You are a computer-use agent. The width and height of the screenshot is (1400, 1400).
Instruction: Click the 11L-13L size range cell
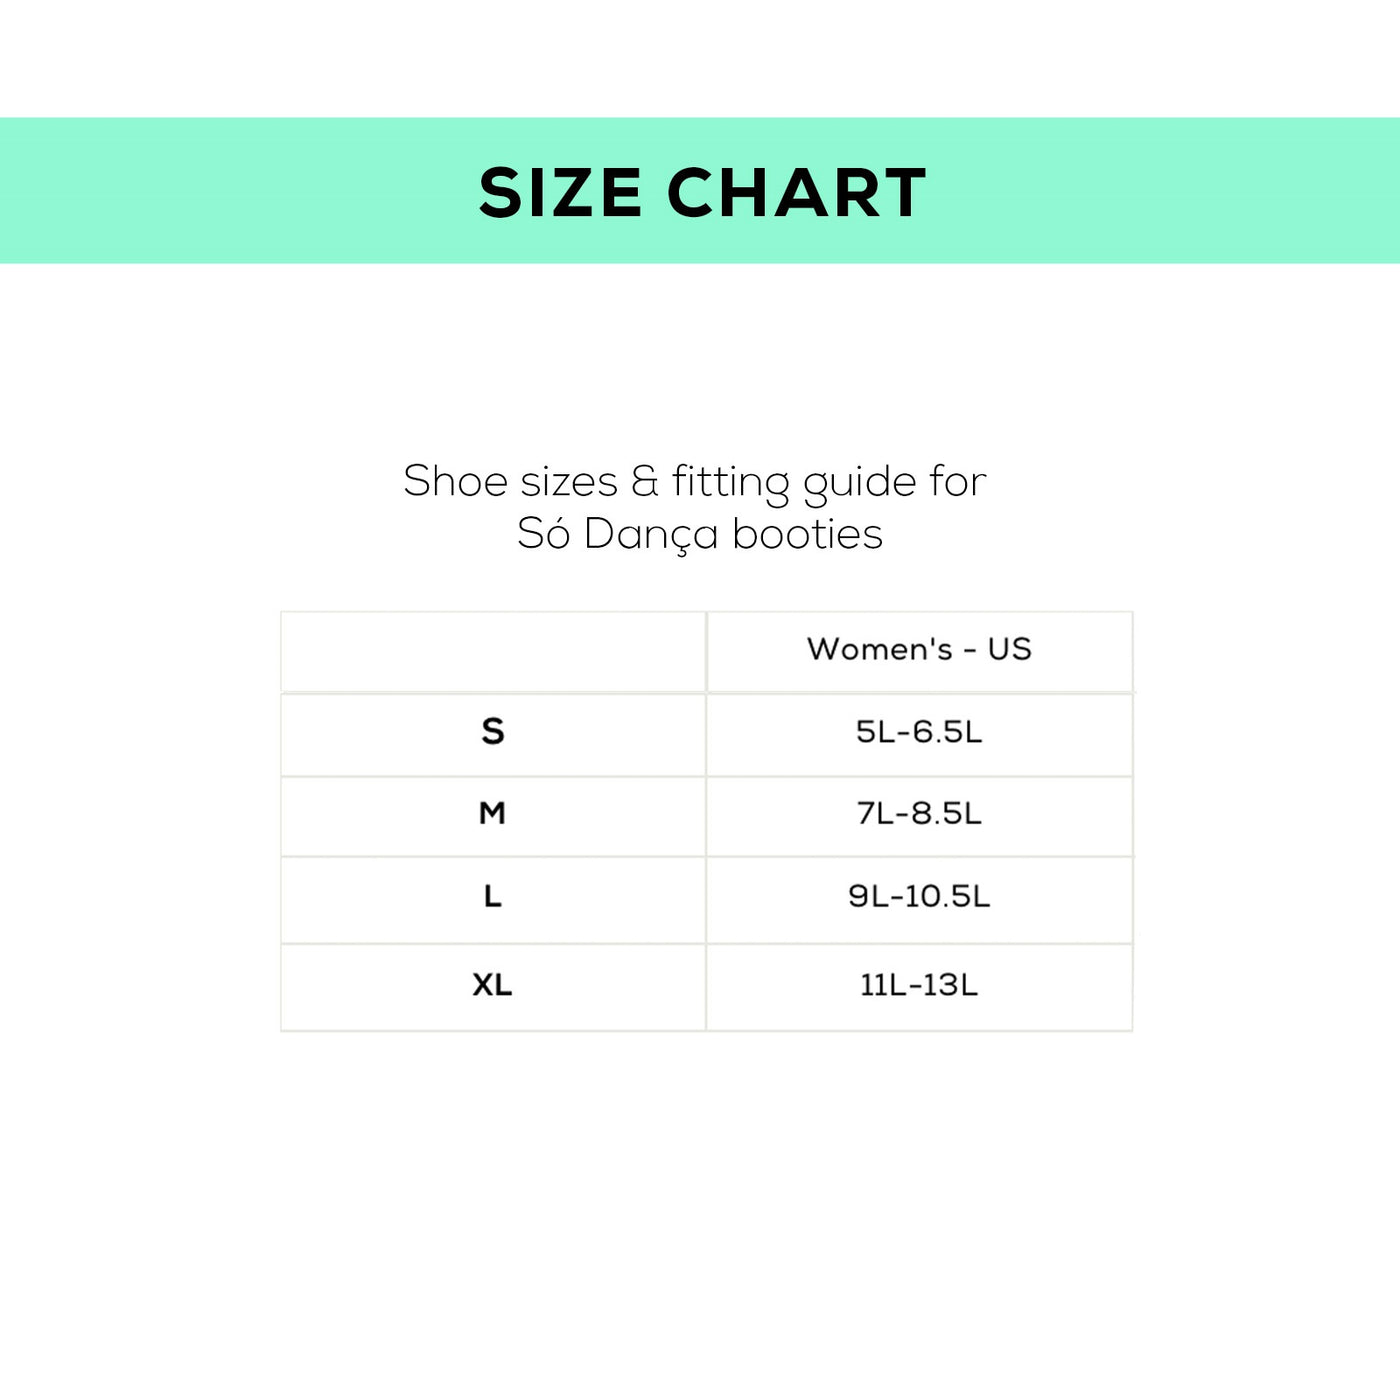[919, 986]
